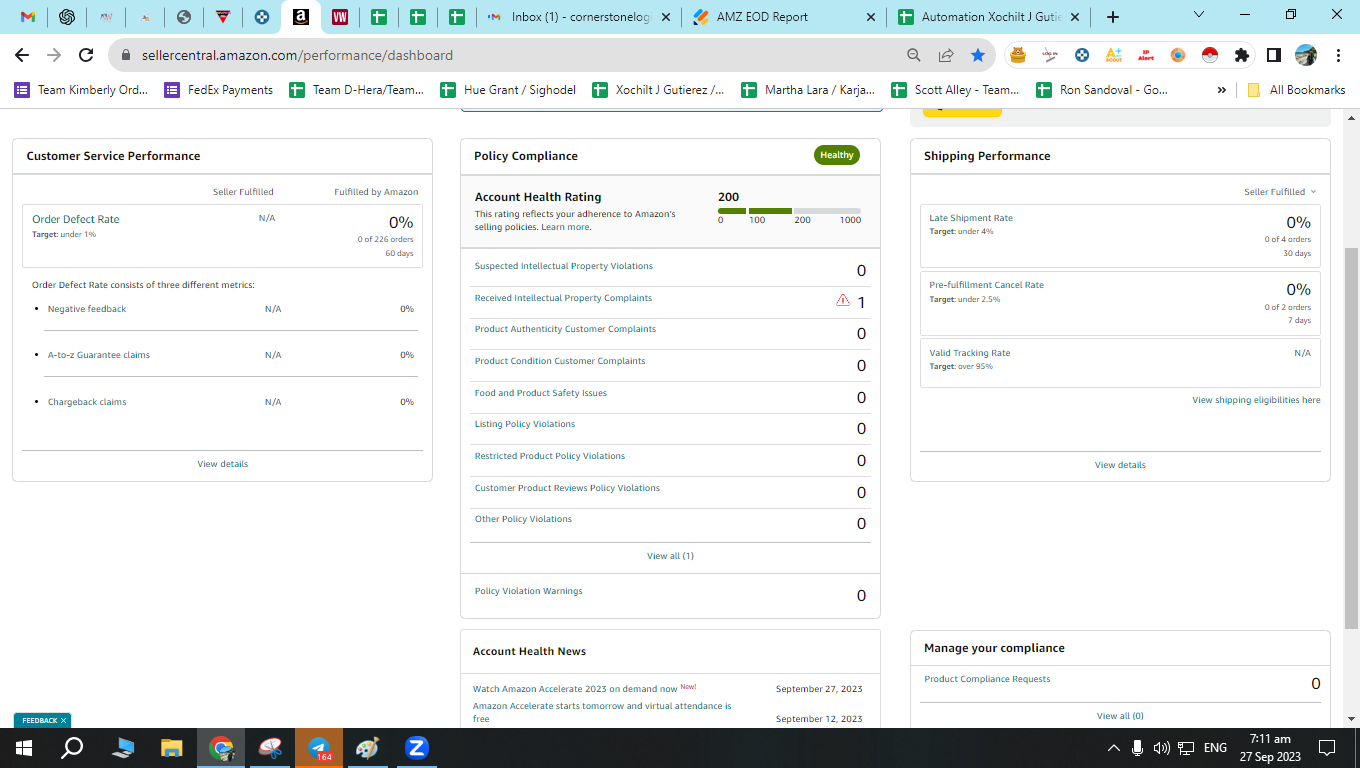The width and height of the screenshot is (1360, 768).
Task: Open Food and Product Safety Issues
Action: pyautogui.click(x=541, y=393)
